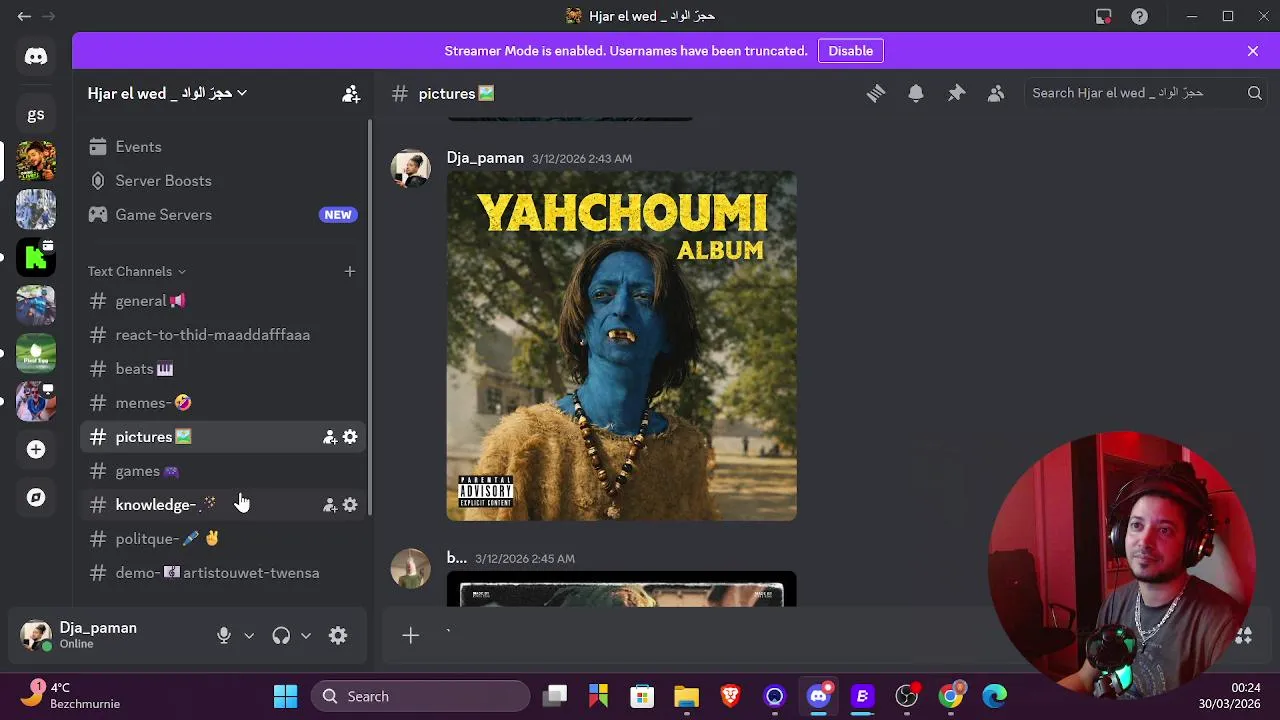Image resolution: width=1280 pixels, height=720 pixels.
Task: Open the green K server icon
Action: coord(36,257)
